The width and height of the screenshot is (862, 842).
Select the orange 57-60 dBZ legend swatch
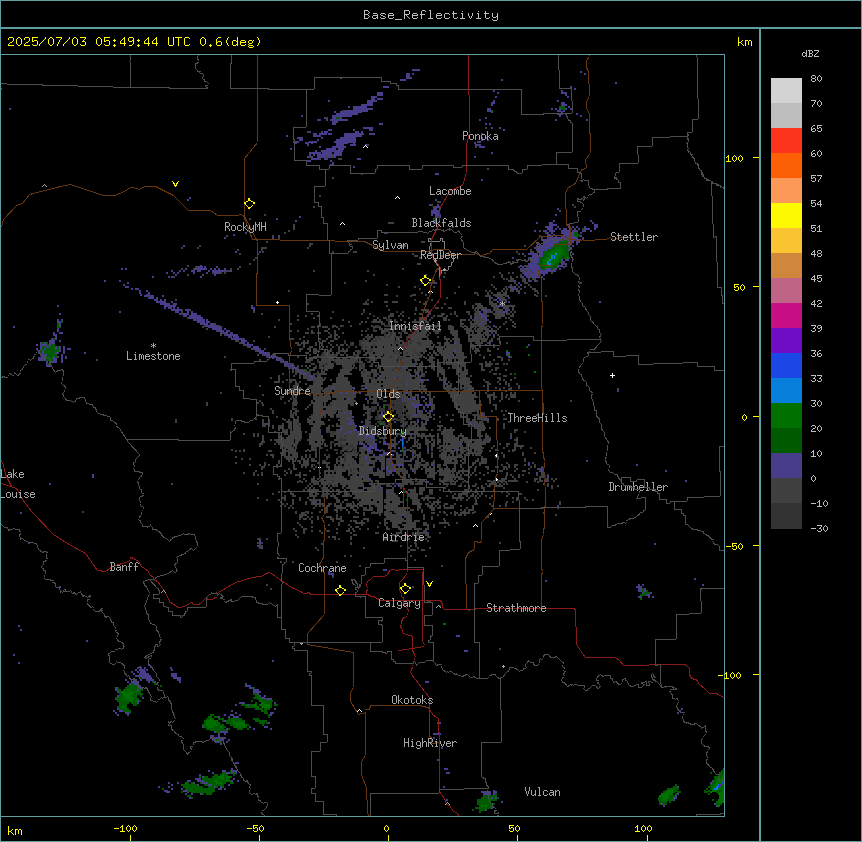(786, 165)
